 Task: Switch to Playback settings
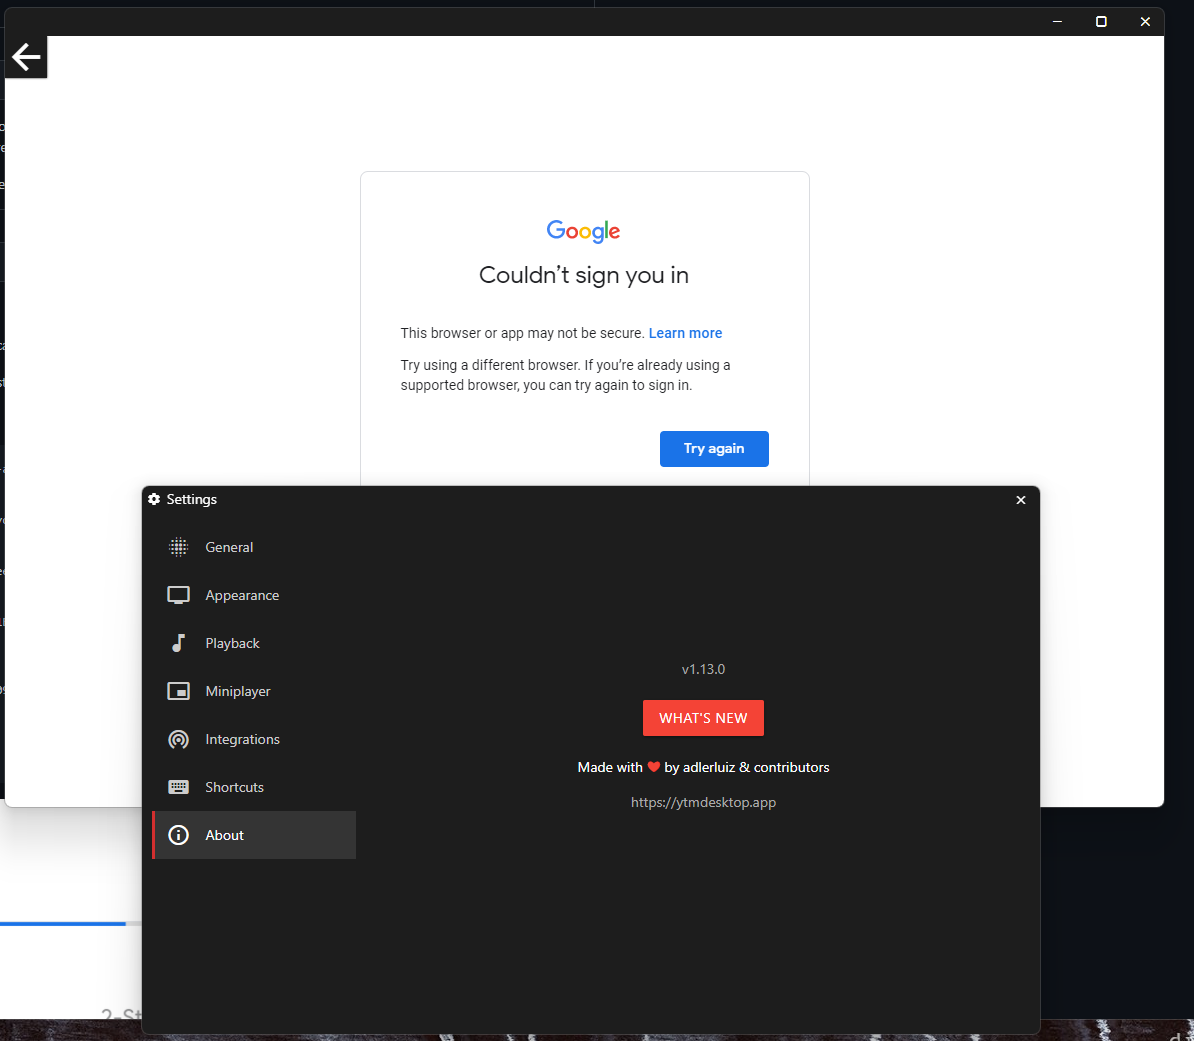pos(254,643)
